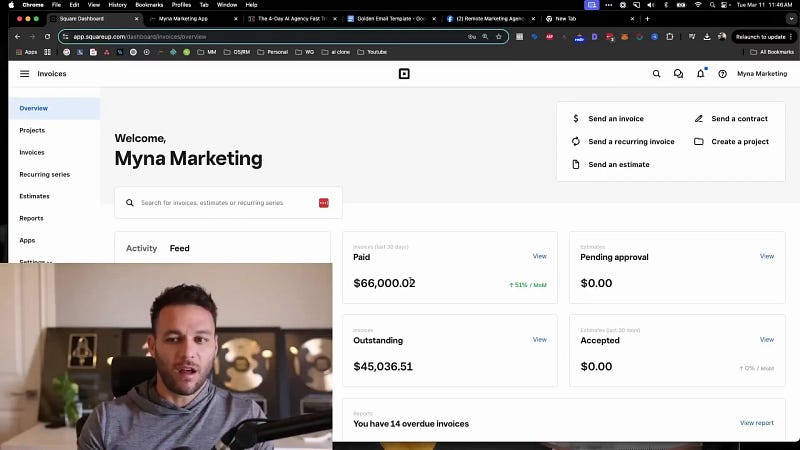
Task: Switch to the Activity tab
Action: pyautogui.click(x=141, y=248)
